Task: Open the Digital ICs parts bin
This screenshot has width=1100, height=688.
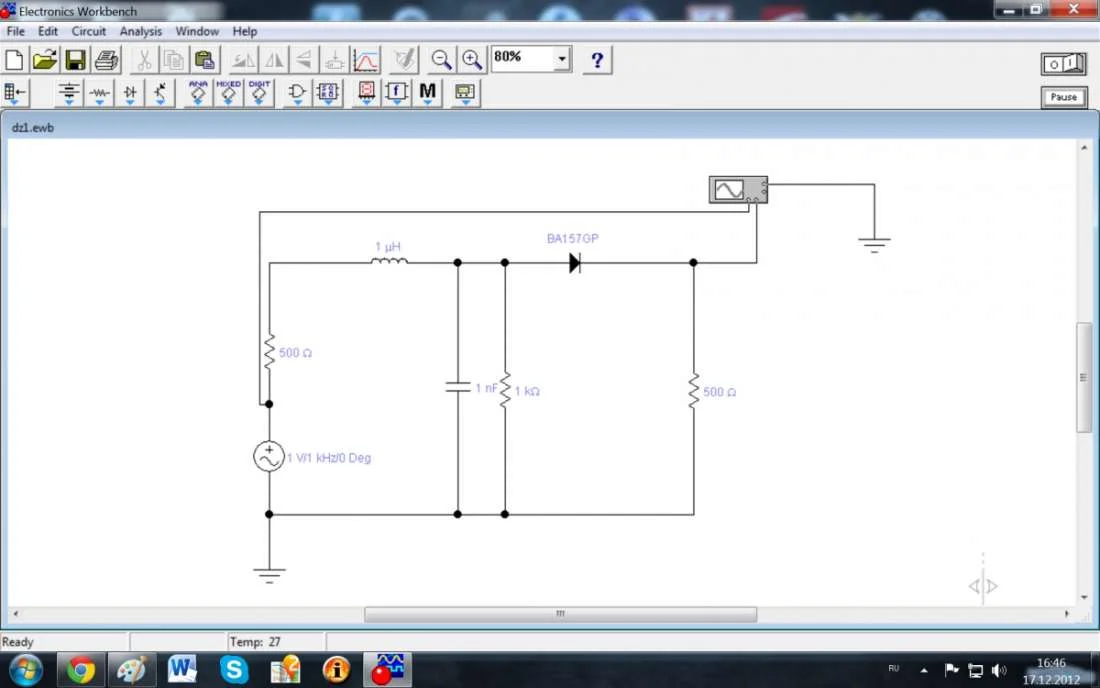Action: (259, 93)
